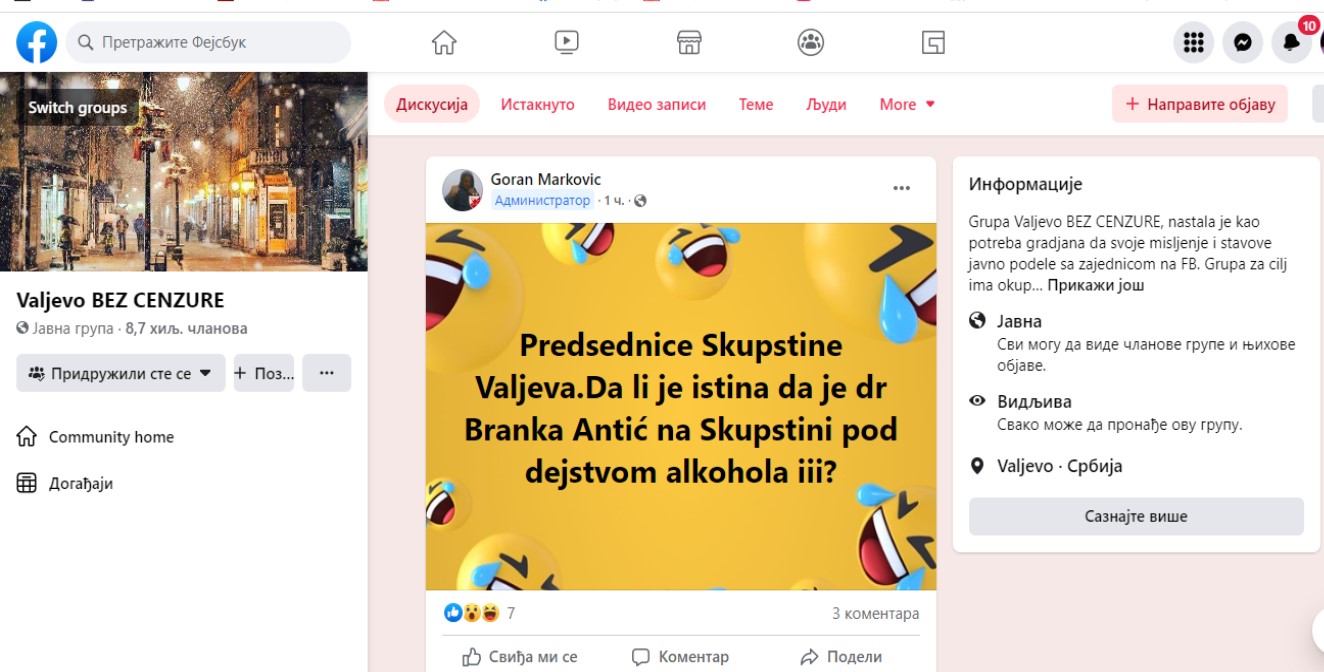
Task: Like the post with Свиђа ми се
Action: click(520, 657)
